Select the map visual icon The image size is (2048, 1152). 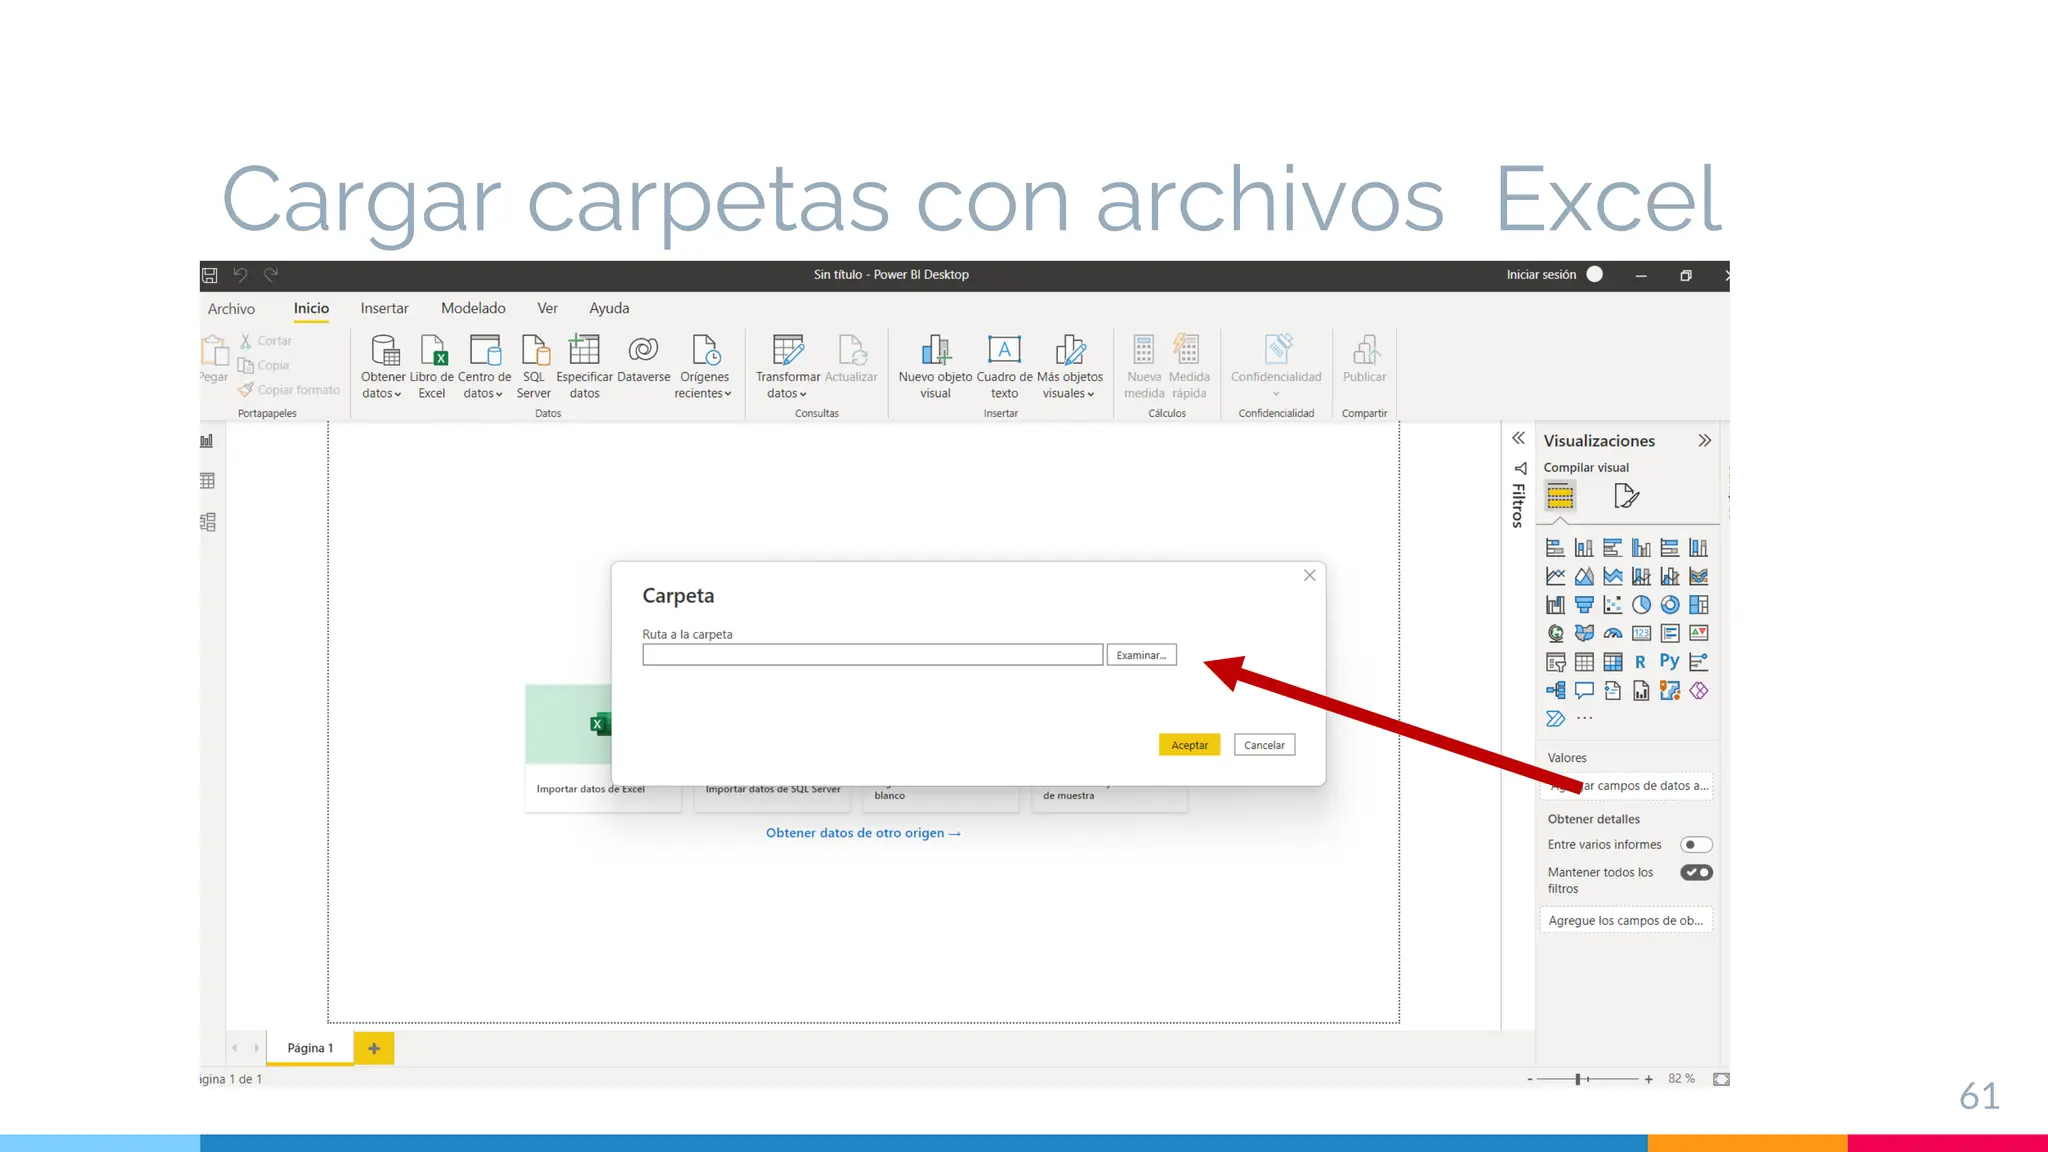1555,633
